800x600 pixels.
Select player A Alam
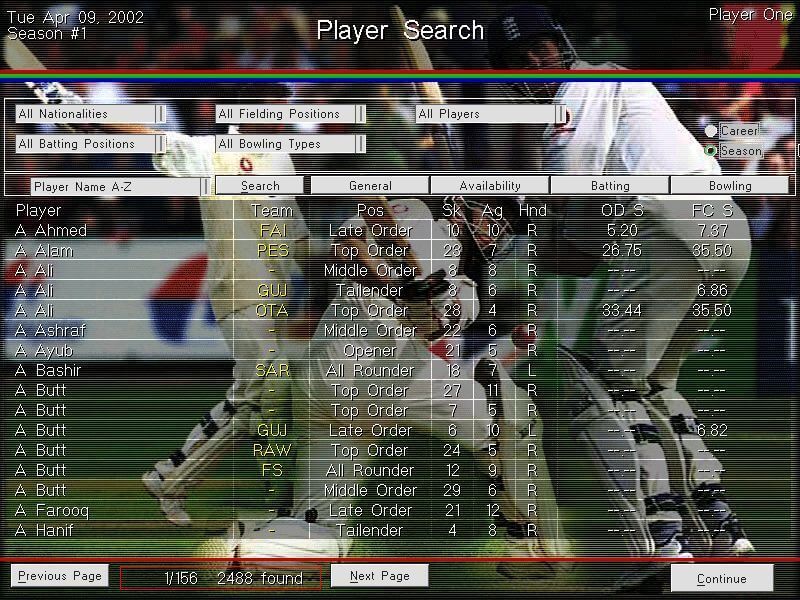[44, 251]
